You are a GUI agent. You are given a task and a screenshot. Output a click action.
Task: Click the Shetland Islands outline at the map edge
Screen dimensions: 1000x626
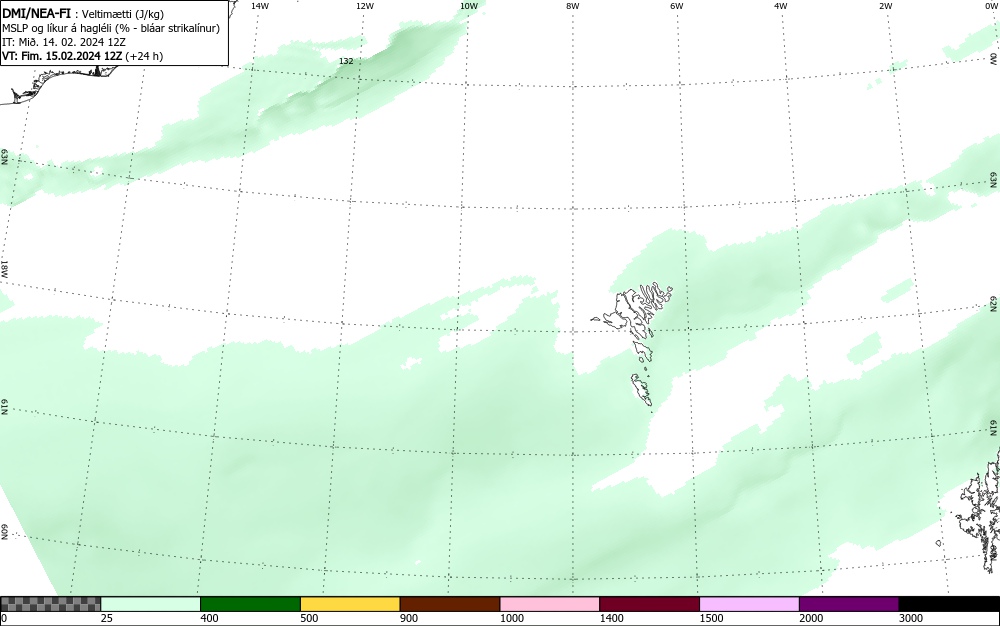[x=981, y=510]
